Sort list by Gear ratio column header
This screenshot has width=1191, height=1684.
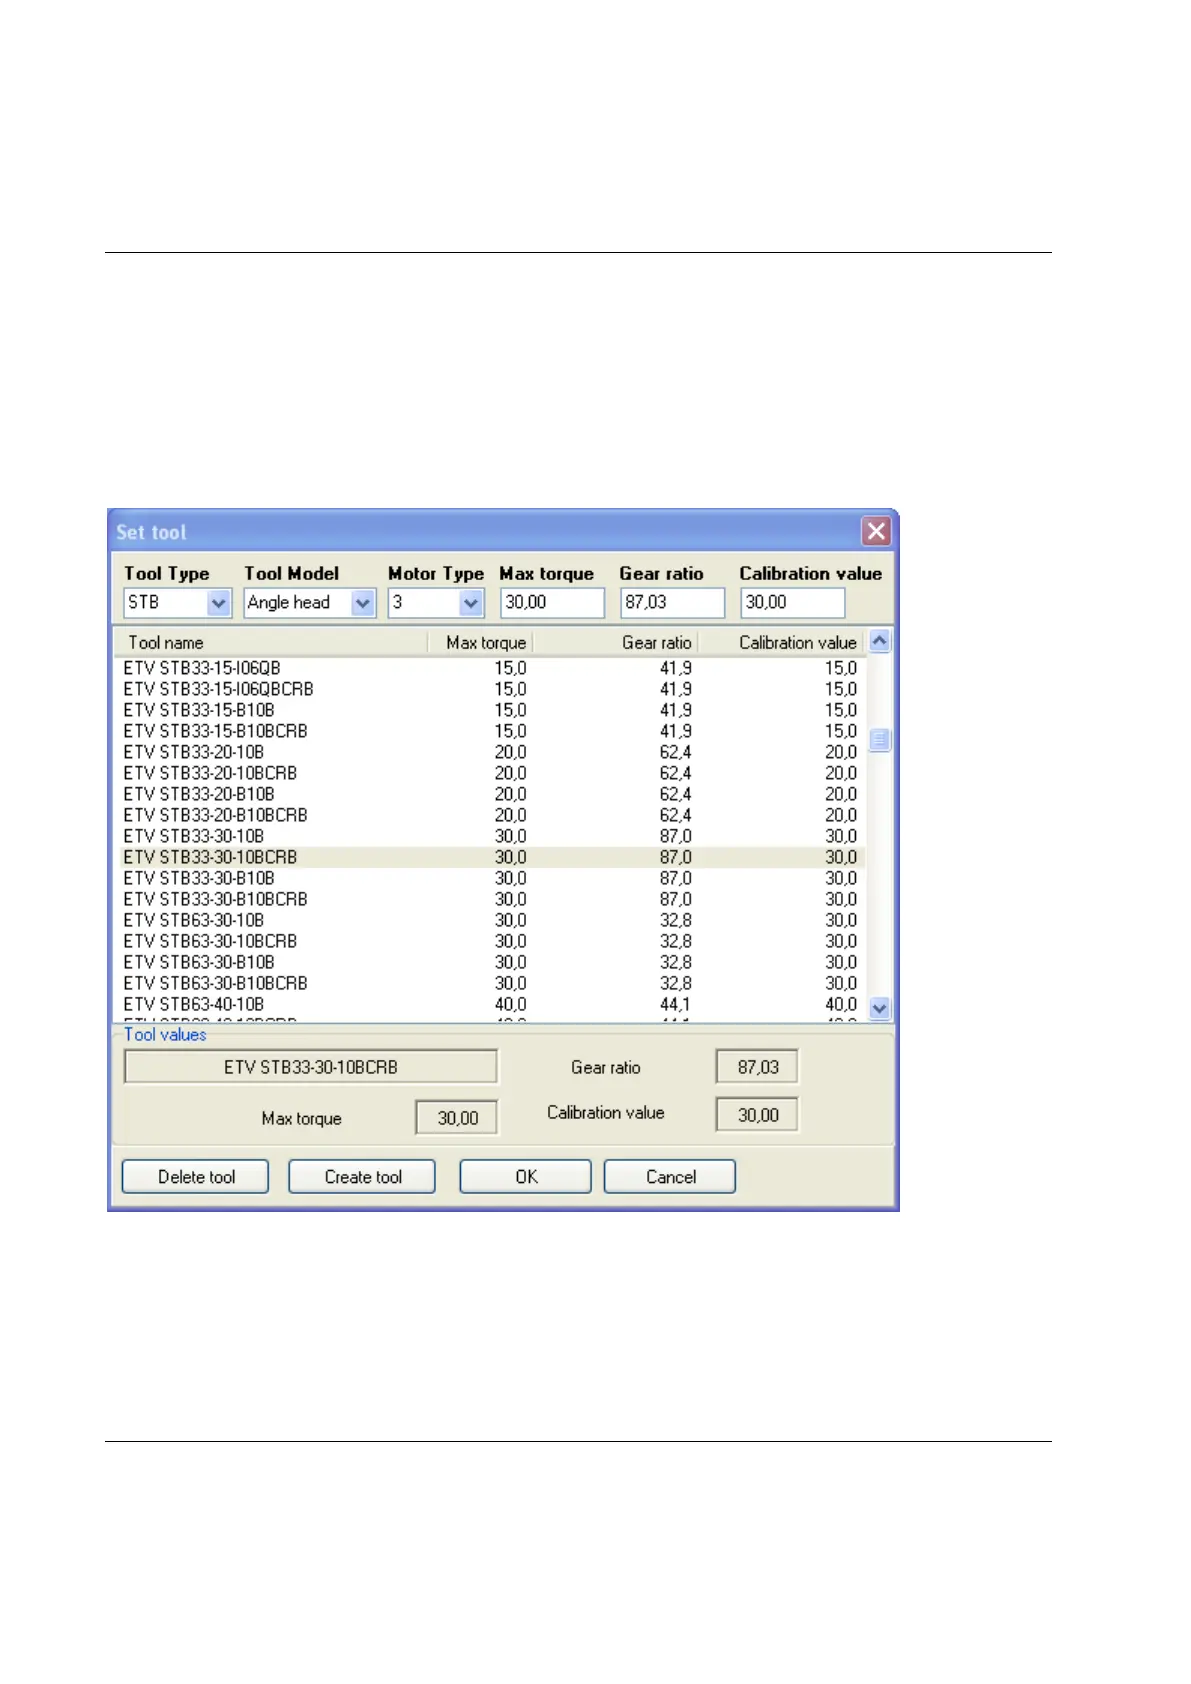click(615, 643)
